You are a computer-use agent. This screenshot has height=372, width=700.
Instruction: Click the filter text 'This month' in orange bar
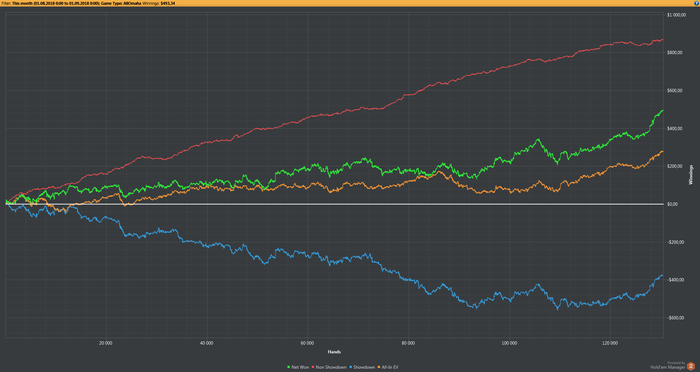[x=22, y=3]
